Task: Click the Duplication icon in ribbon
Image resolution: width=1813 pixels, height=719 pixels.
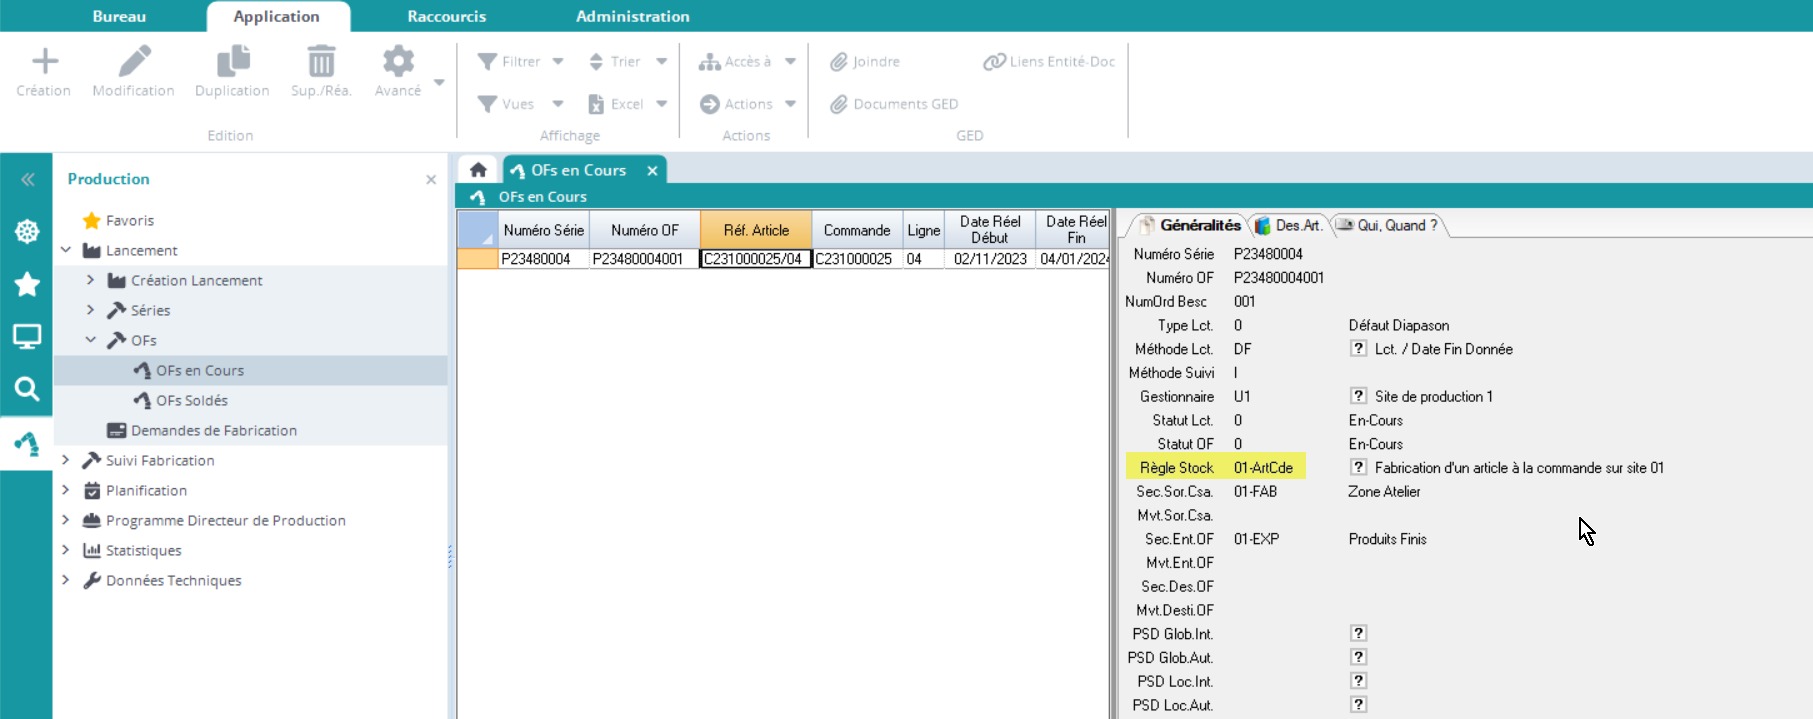Action: point(232,62)
